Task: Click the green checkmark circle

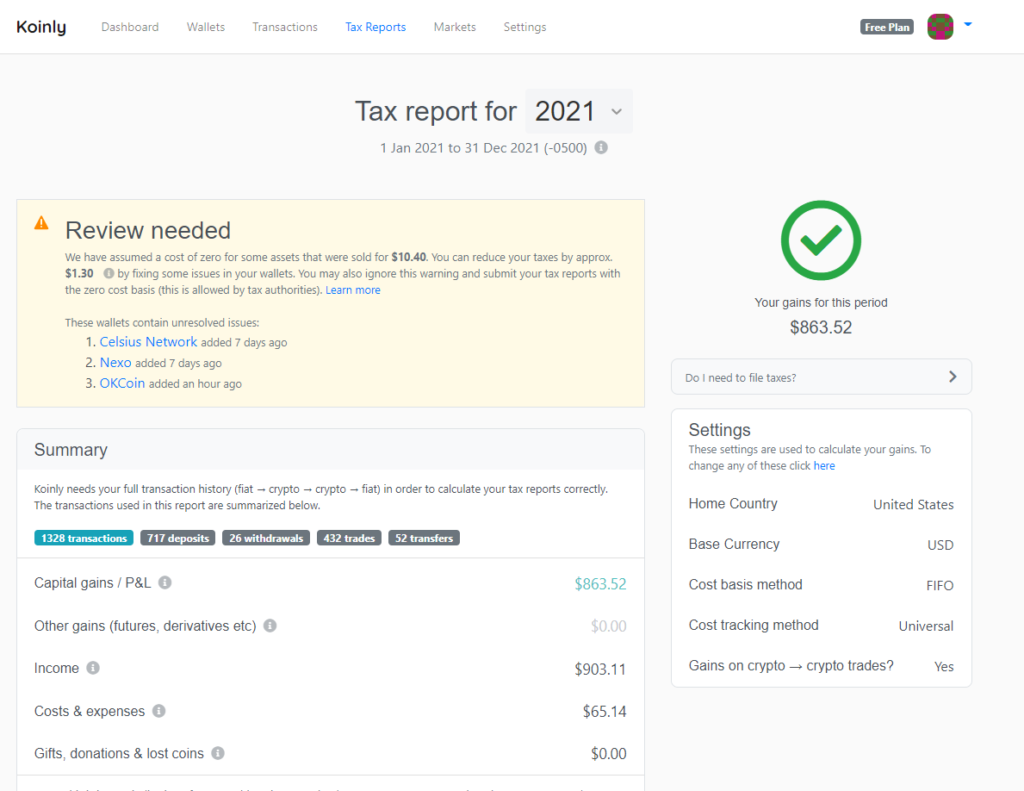Action: coord(821,240)
